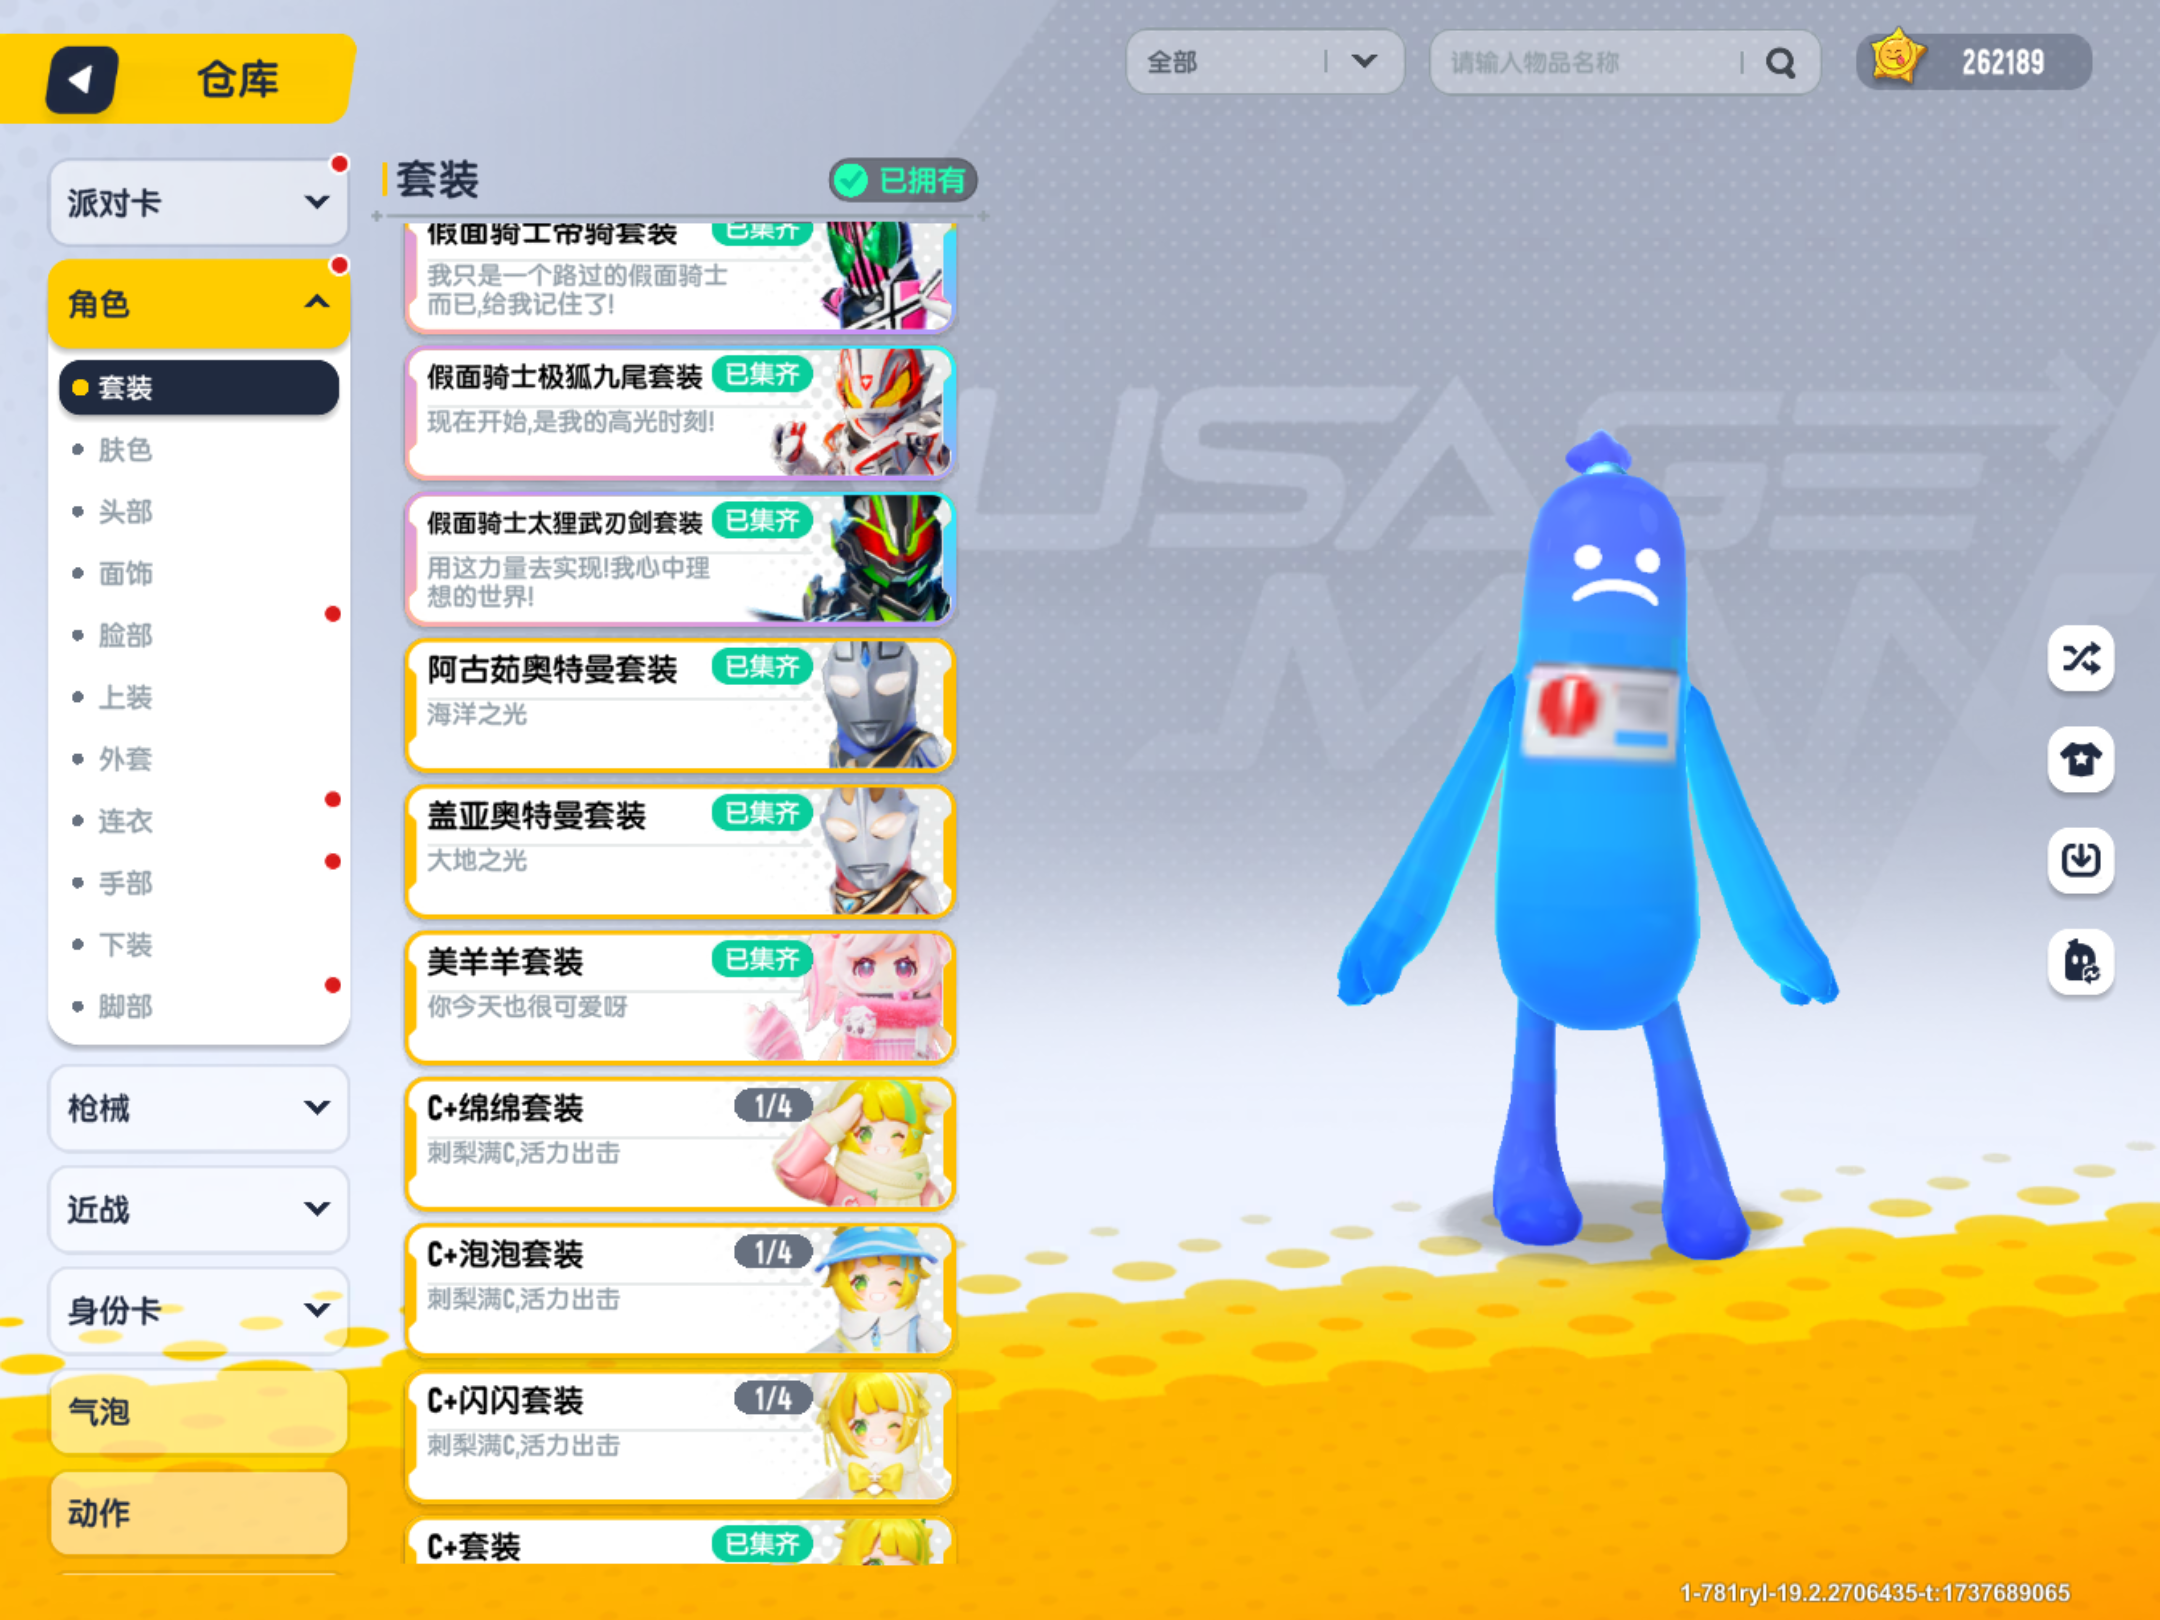Select the 肤色 subcategory
2160x1620 pixels.
[x=126, y=450]
